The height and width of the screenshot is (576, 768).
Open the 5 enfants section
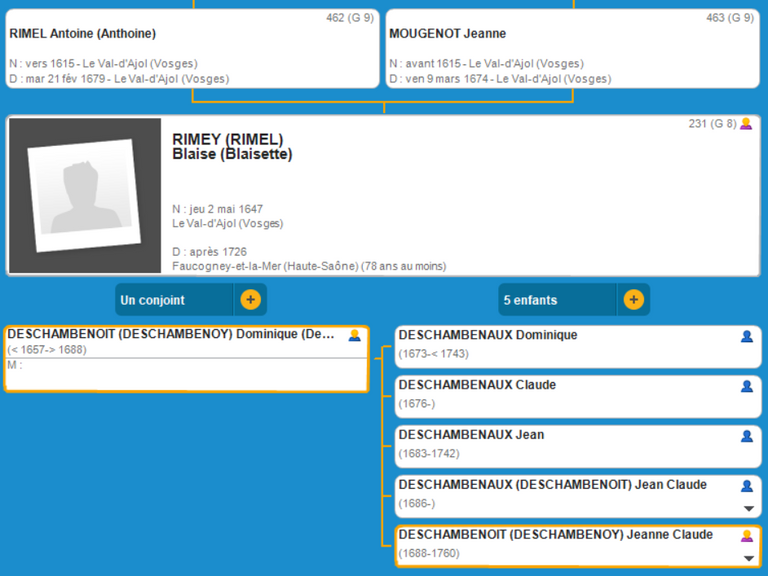pyautogui.click(x=545, y=300)
